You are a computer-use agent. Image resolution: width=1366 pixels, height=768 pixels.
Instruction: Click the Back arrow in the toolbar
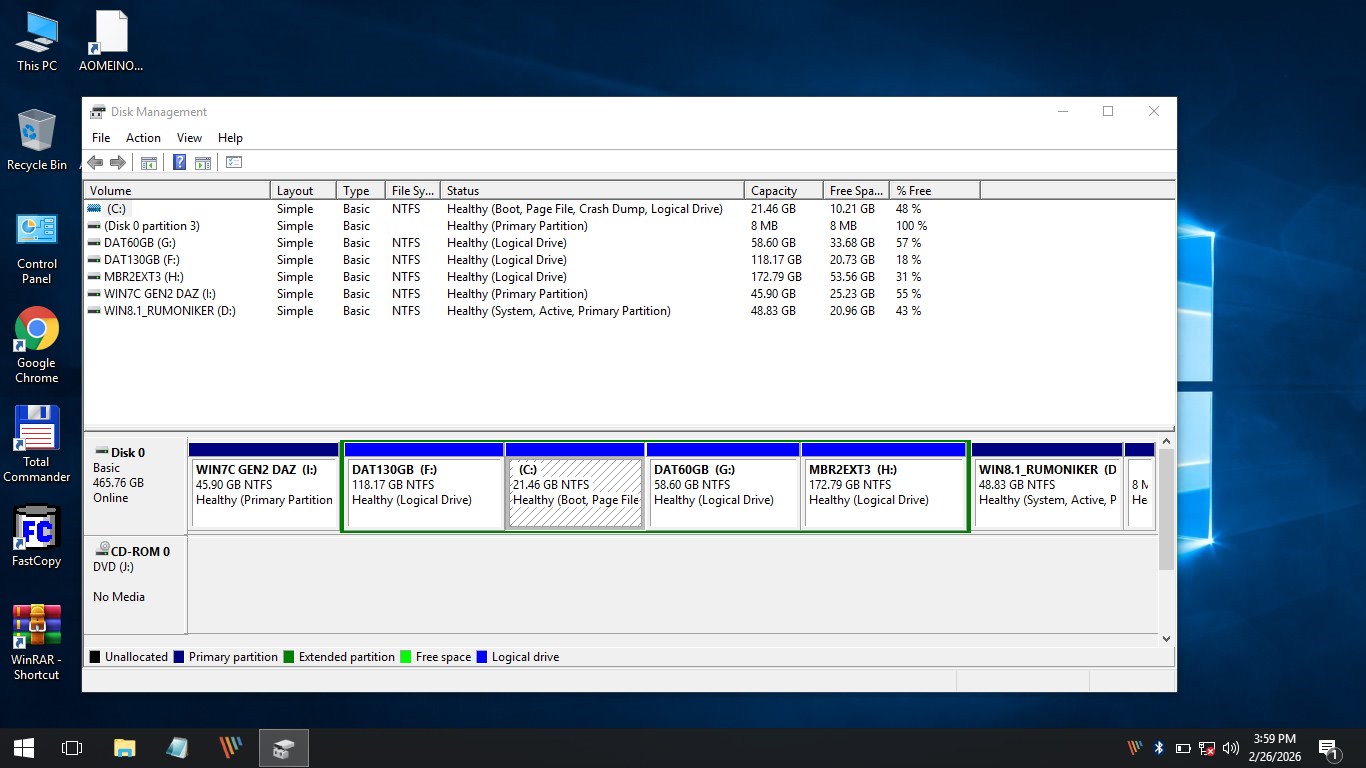click(95, 163)
